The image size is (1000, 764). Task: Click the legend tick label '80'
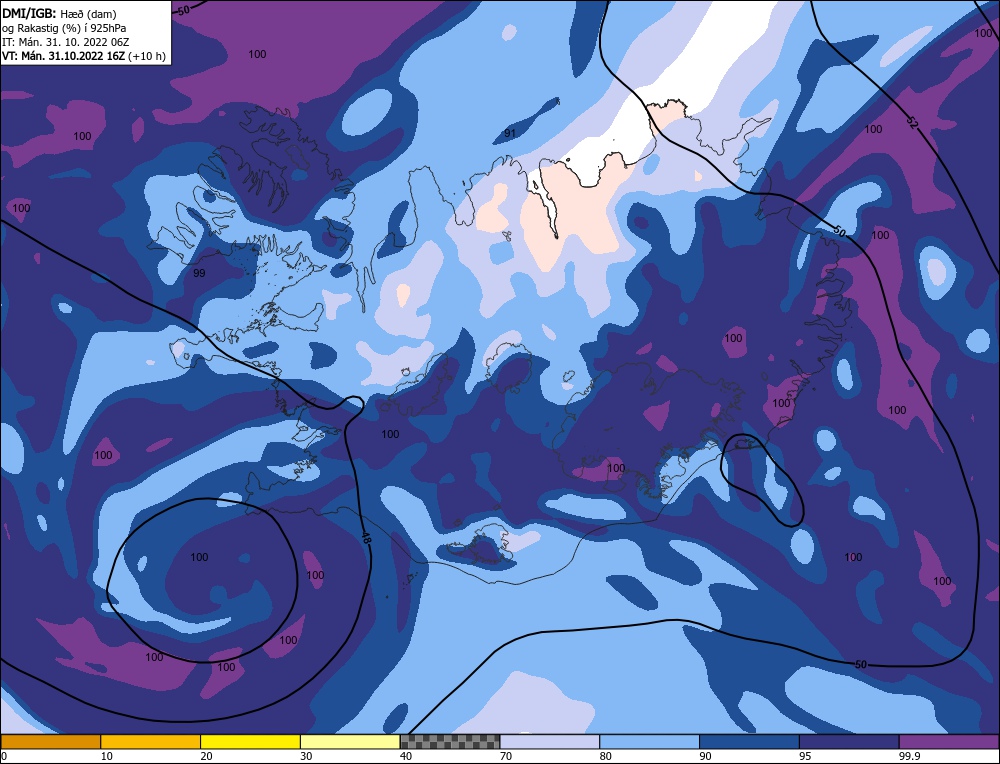tap(605, 756)
